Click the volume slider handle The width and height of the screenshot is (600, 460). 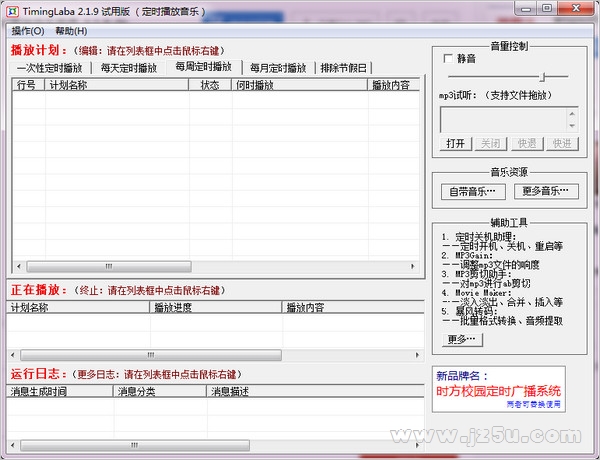(x=542, y=77)
